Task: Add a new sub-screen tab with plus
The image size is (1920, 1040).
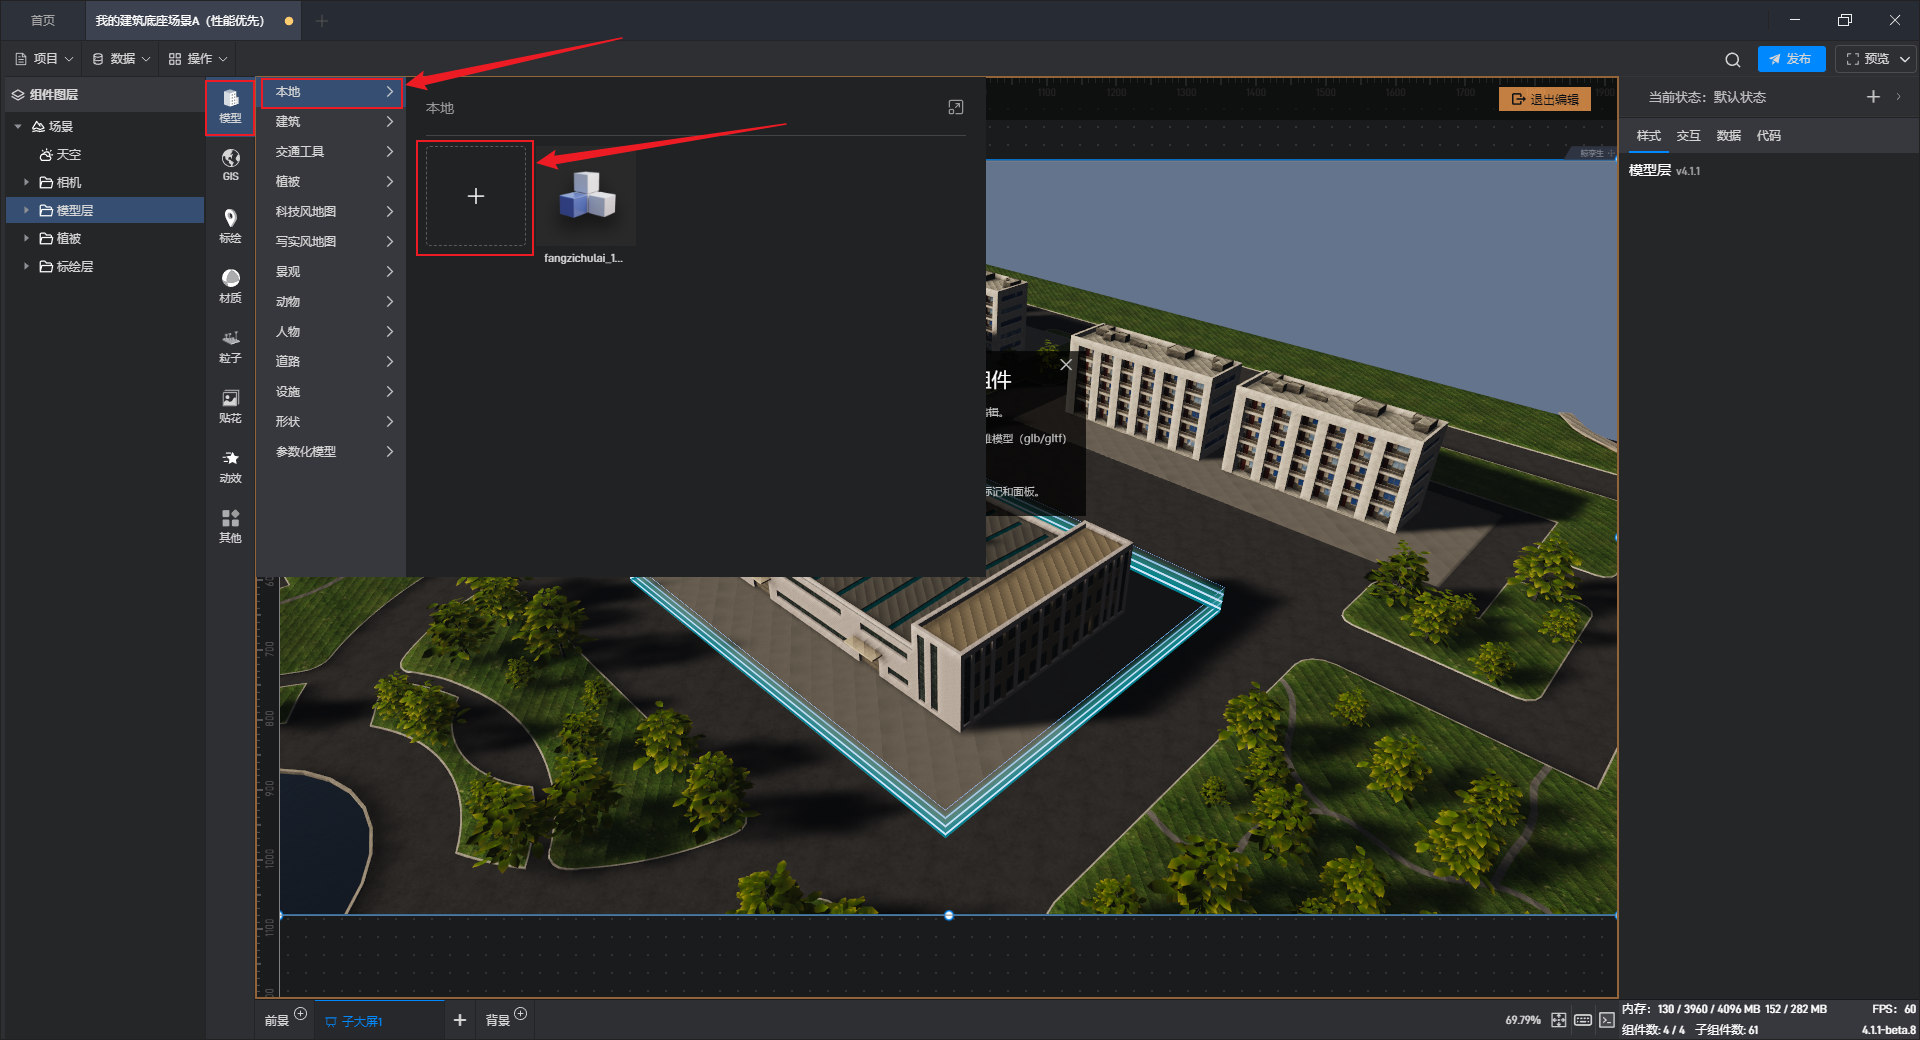Action: pos(460,1020)
